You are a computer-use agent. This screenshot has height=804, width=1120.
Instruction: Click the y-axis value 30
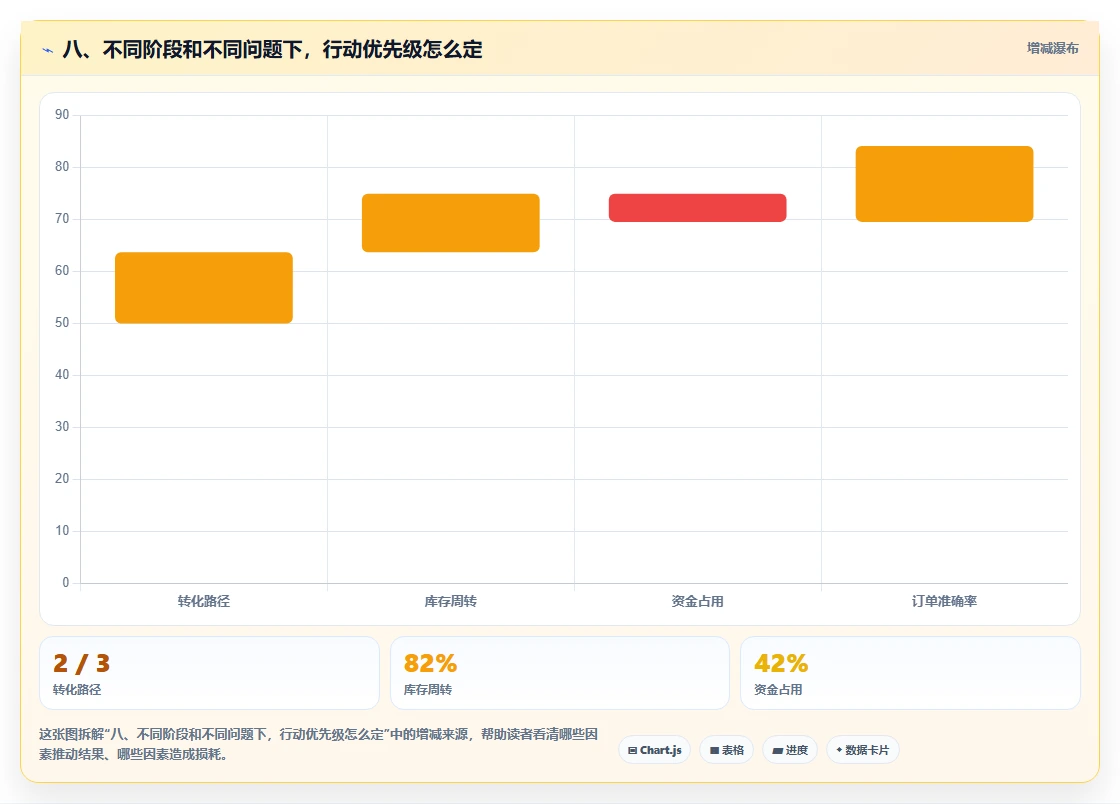point(62,427)
